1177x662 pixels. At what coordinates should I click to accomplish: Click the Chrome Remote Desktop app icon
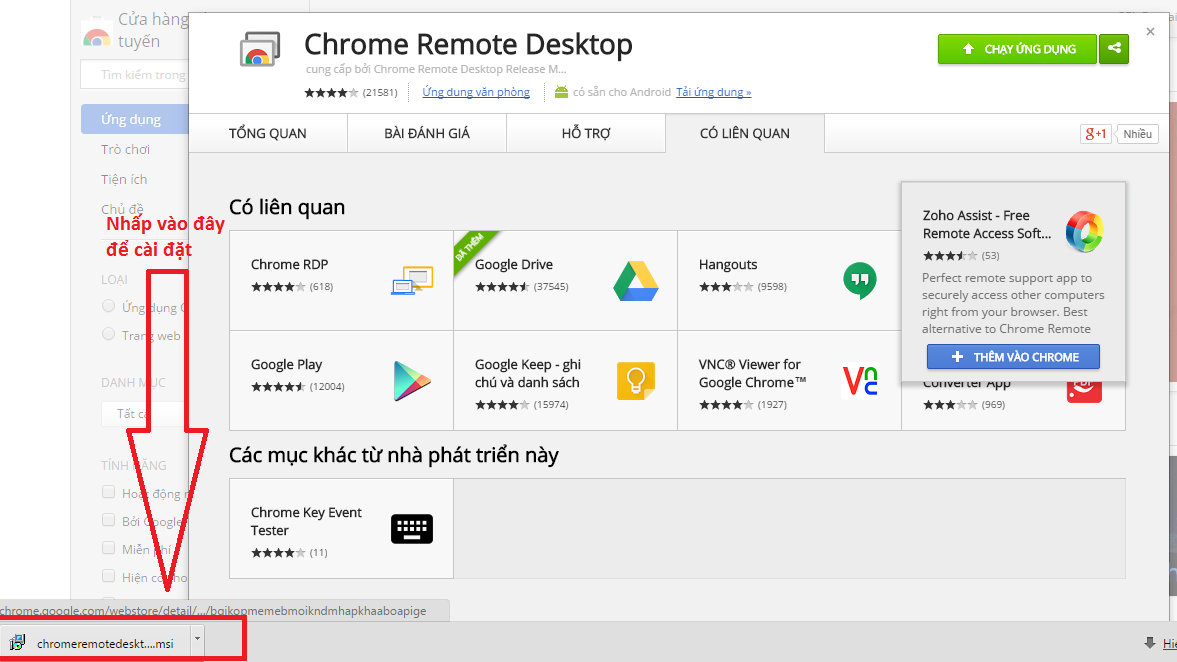(260, 49)
